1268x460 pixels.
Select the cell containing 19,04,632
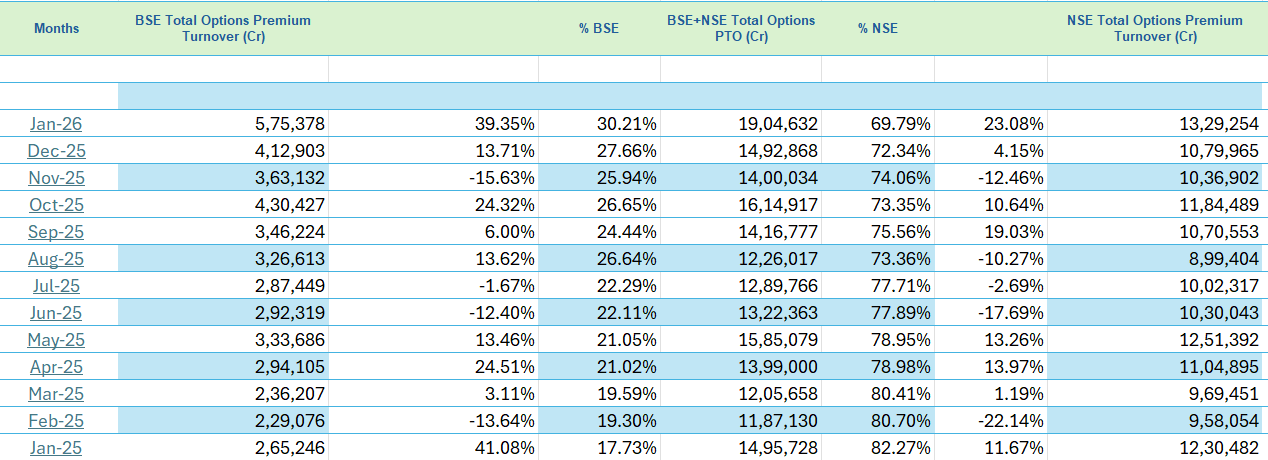pos(741,124)
